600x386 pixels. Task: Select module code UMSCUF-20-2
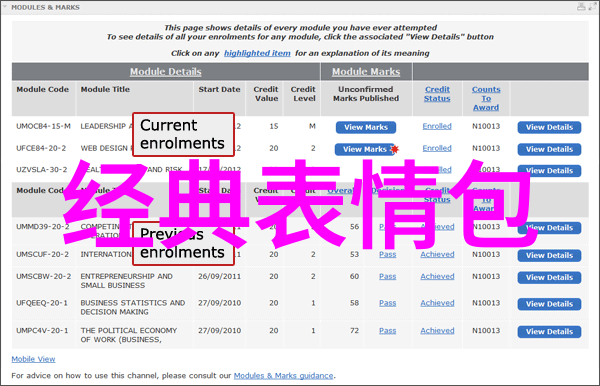coord(42,254)
